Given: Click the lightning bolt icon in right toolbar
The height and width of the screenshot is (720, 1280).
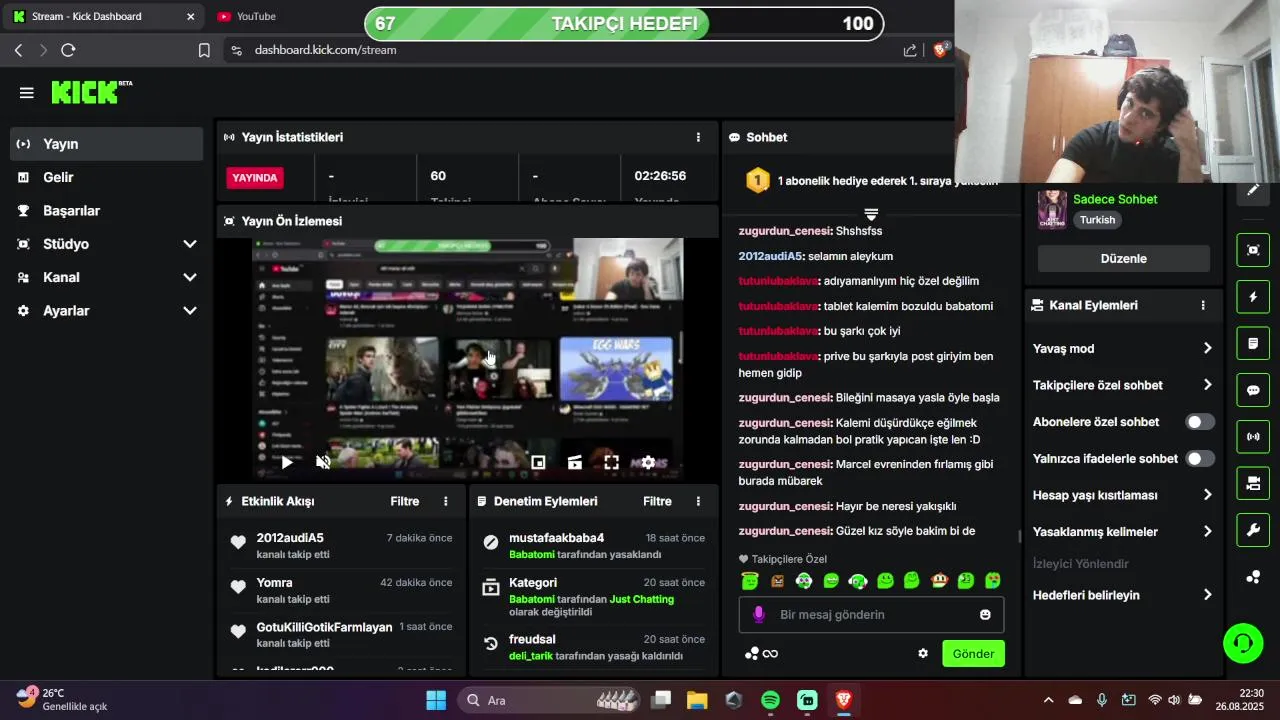Looking at the screenshot, I should pyautogui.click(x=1253, y=297).
